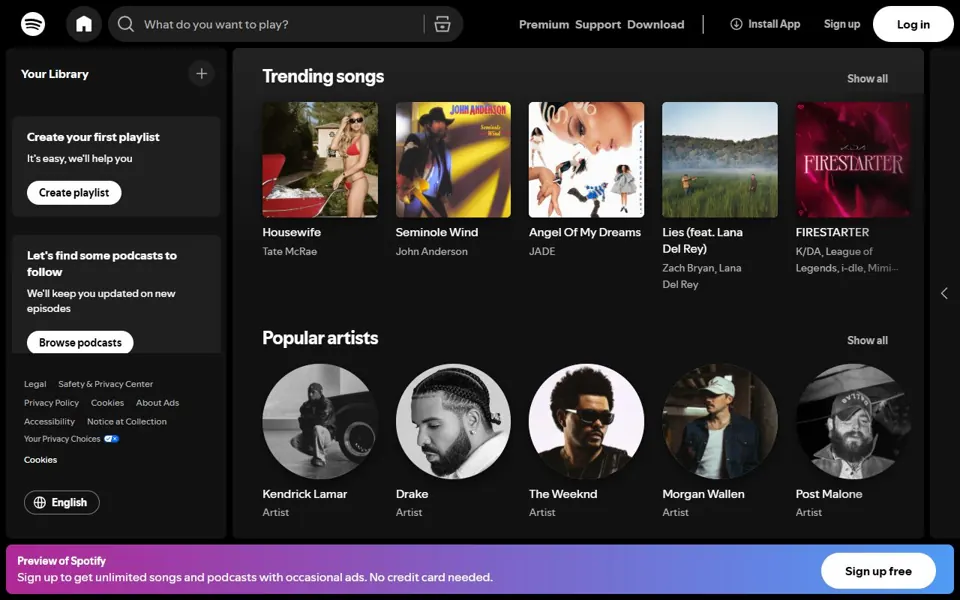Viewport: 960px width, 600px height.
Task: Click the Log in button
Action: [913, 24]
